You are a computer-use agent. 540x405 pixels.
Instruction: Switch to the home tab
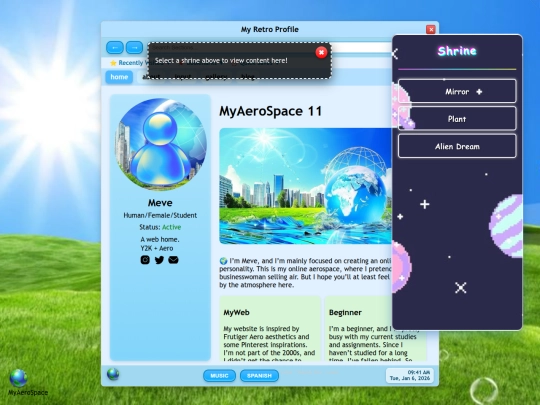119,77
